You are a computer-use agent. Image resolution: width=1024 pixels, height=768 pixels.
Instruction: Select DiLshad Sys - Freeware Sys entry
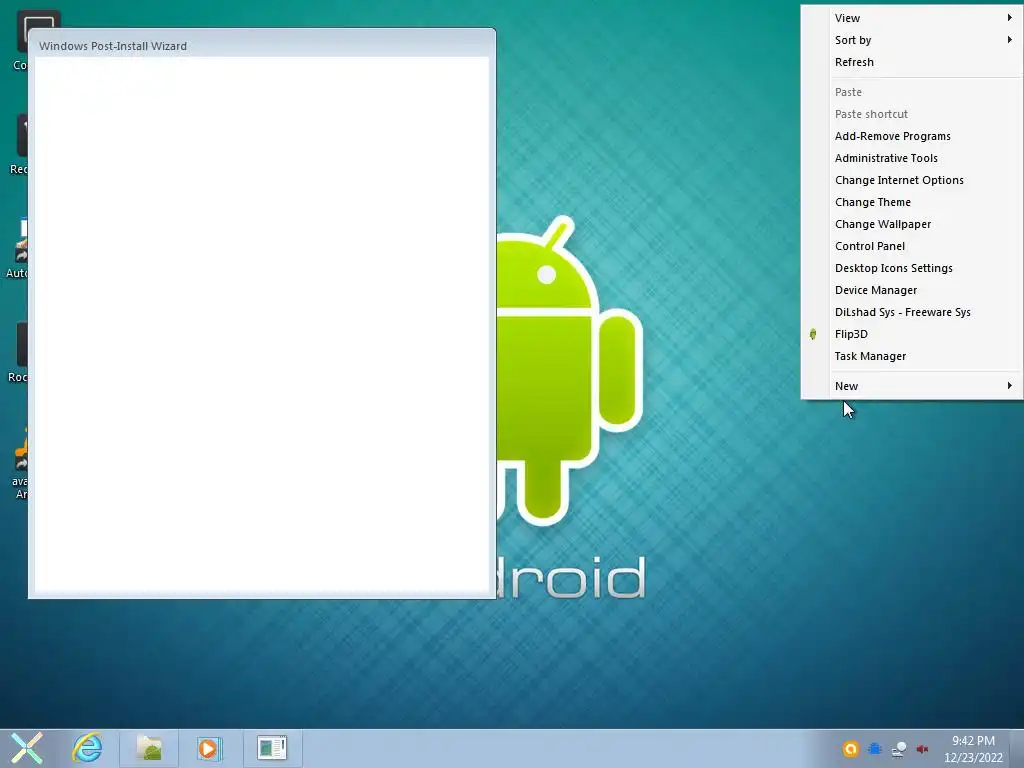point(912,312)
